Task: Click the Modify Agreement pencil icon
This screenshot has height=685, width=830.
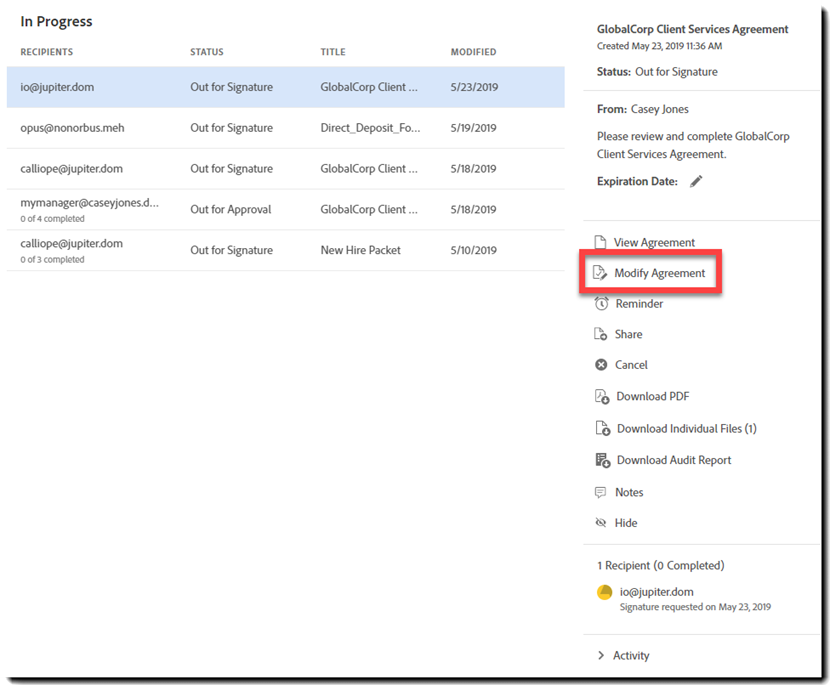Action: (601, 273)
